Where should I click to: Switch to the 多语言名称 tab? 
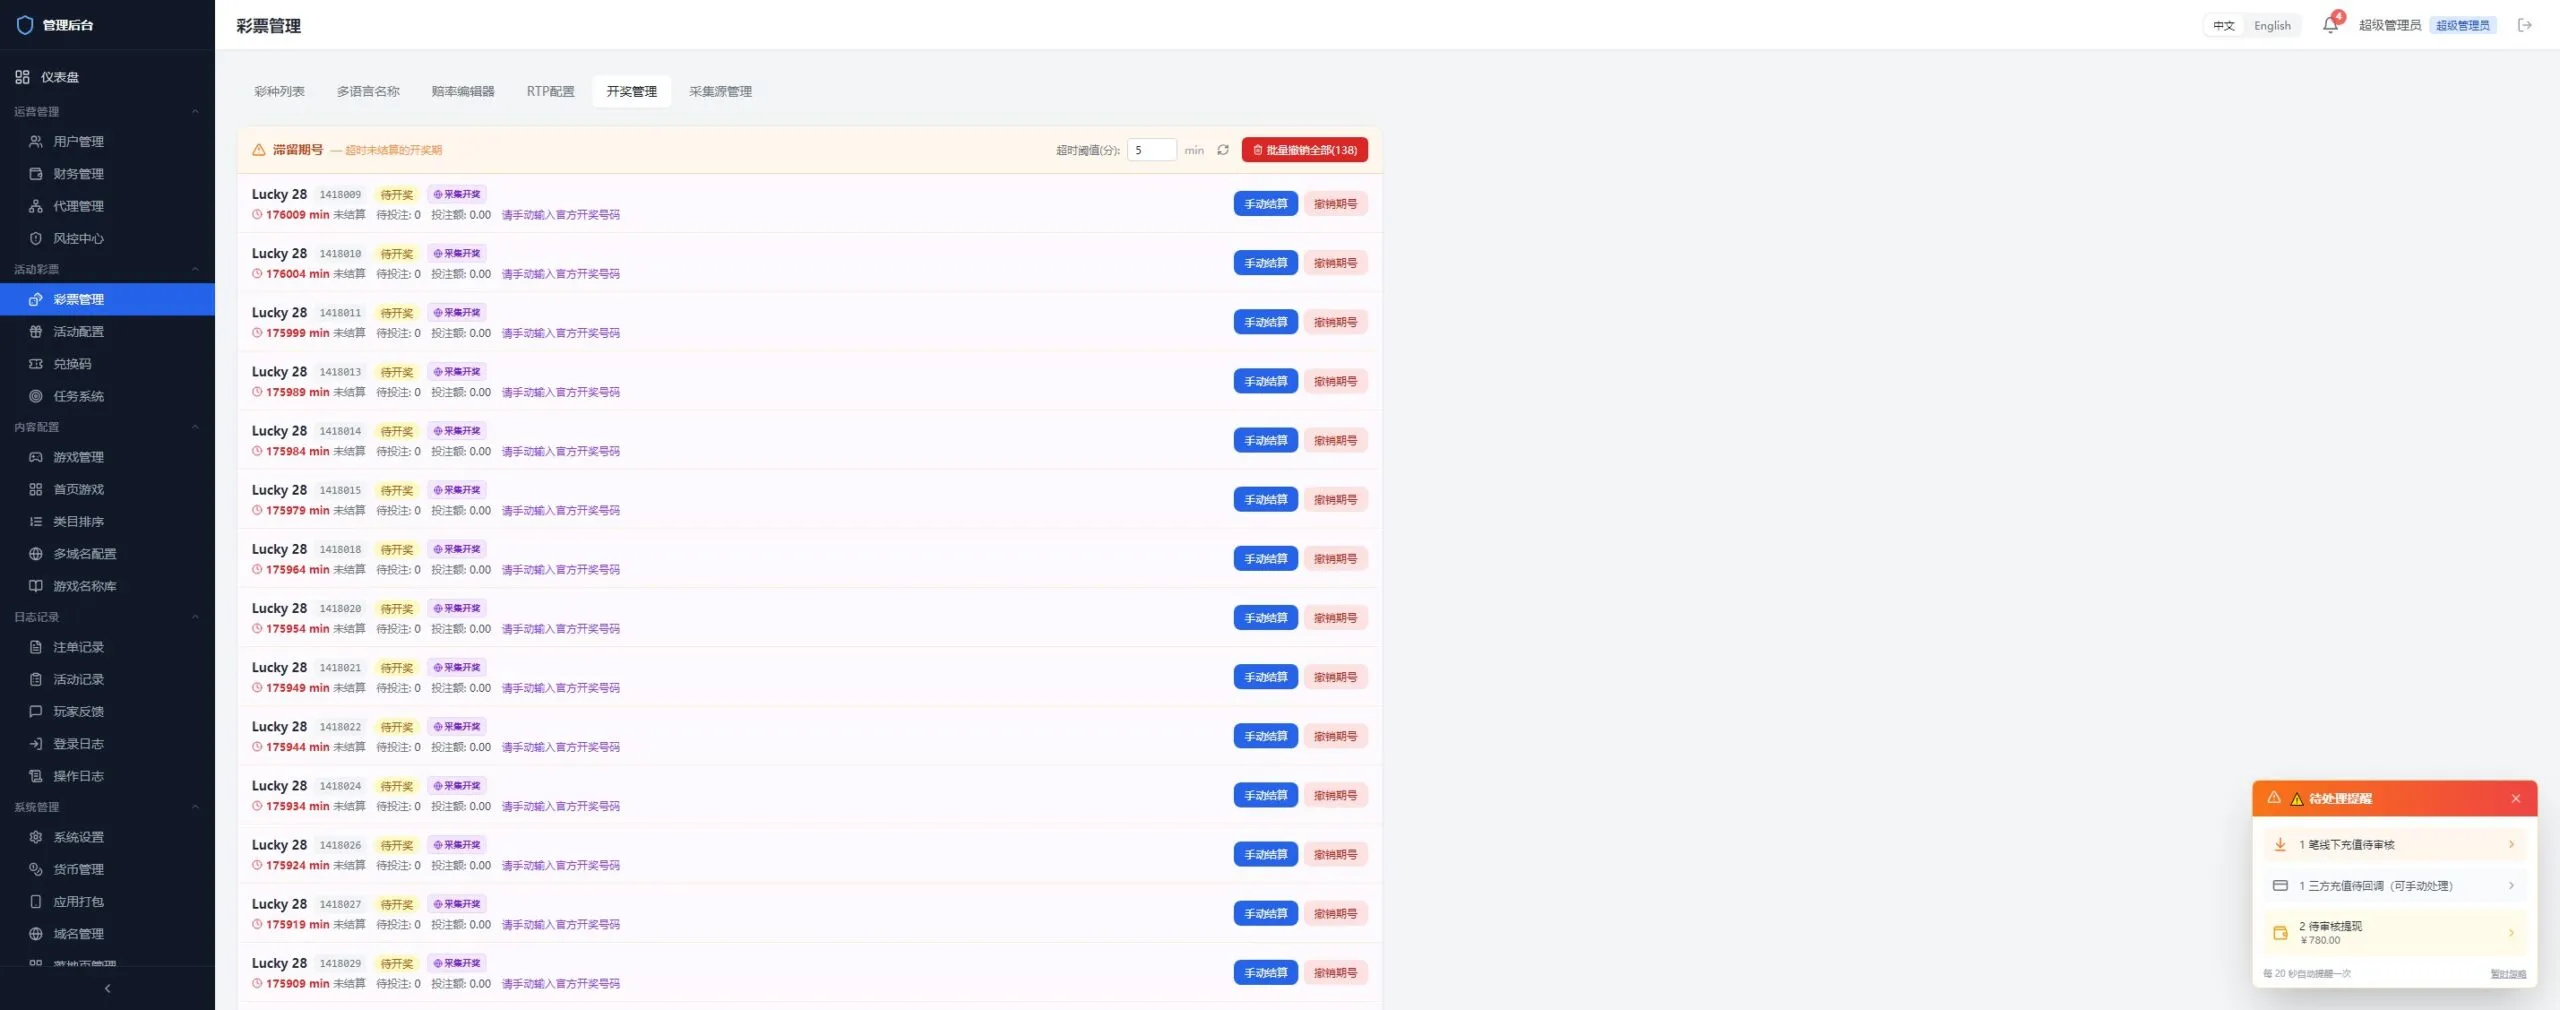pos(368,91)
